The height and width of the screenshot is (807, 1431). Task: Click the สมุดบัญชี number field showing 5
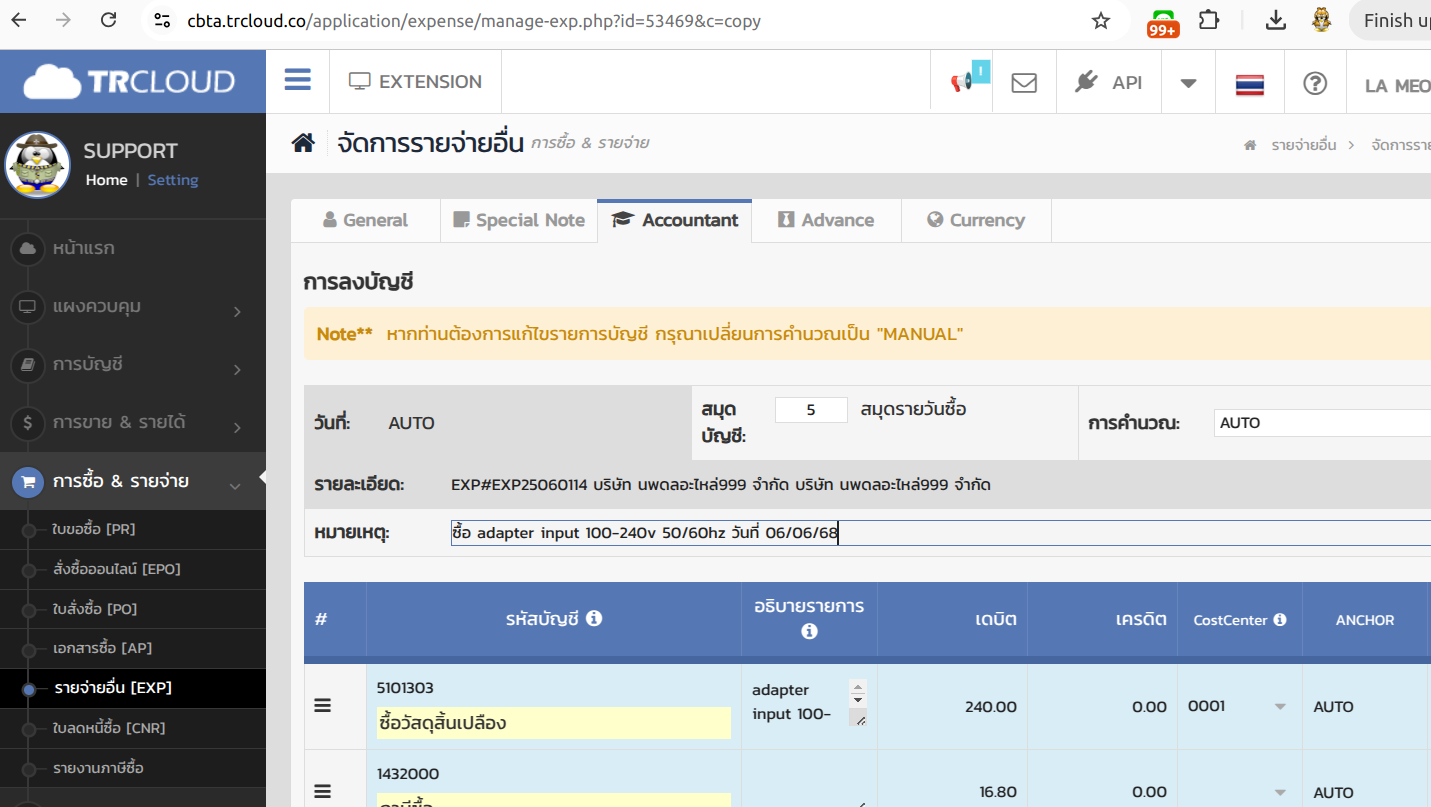coord(811,410)
